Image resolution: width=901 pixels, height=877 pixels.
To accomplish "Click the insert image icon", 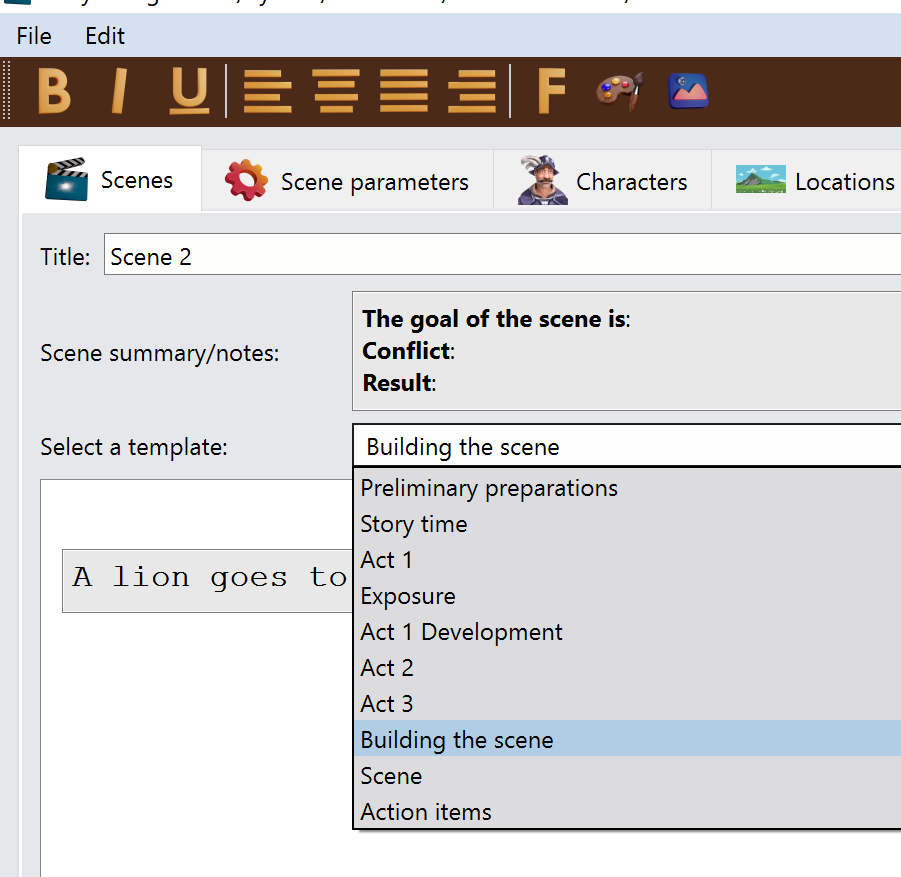I will coord(688,92).
